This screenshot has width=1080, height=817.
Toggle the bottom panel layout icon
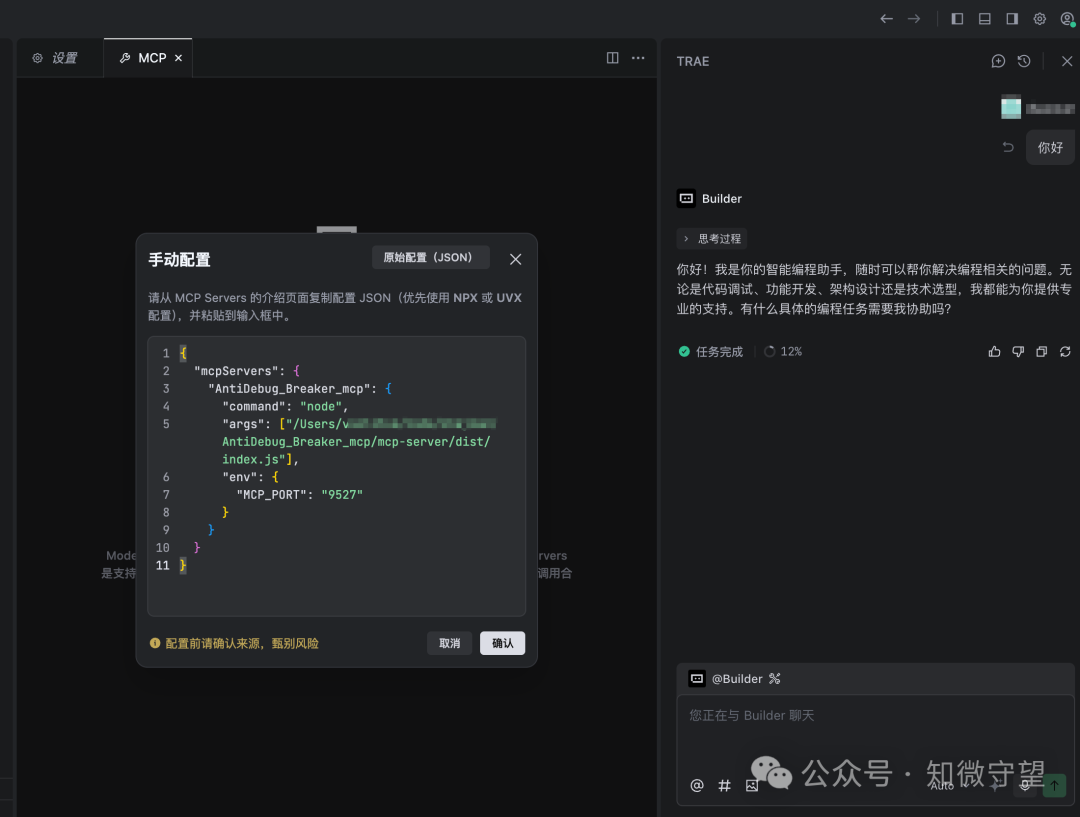pyautogui.click(x=985, y=19)
